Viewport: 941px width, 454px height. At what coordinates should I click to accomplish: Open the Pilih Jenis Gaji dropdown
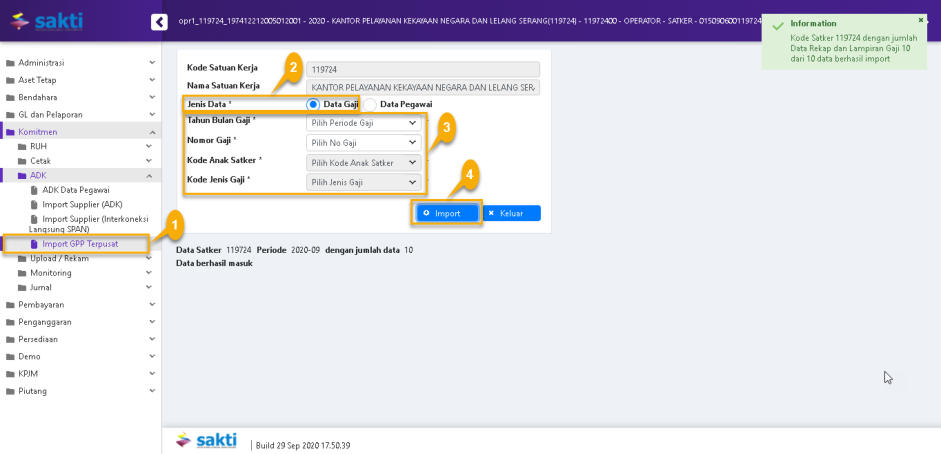pyautogui.click(x=363, y=182)
